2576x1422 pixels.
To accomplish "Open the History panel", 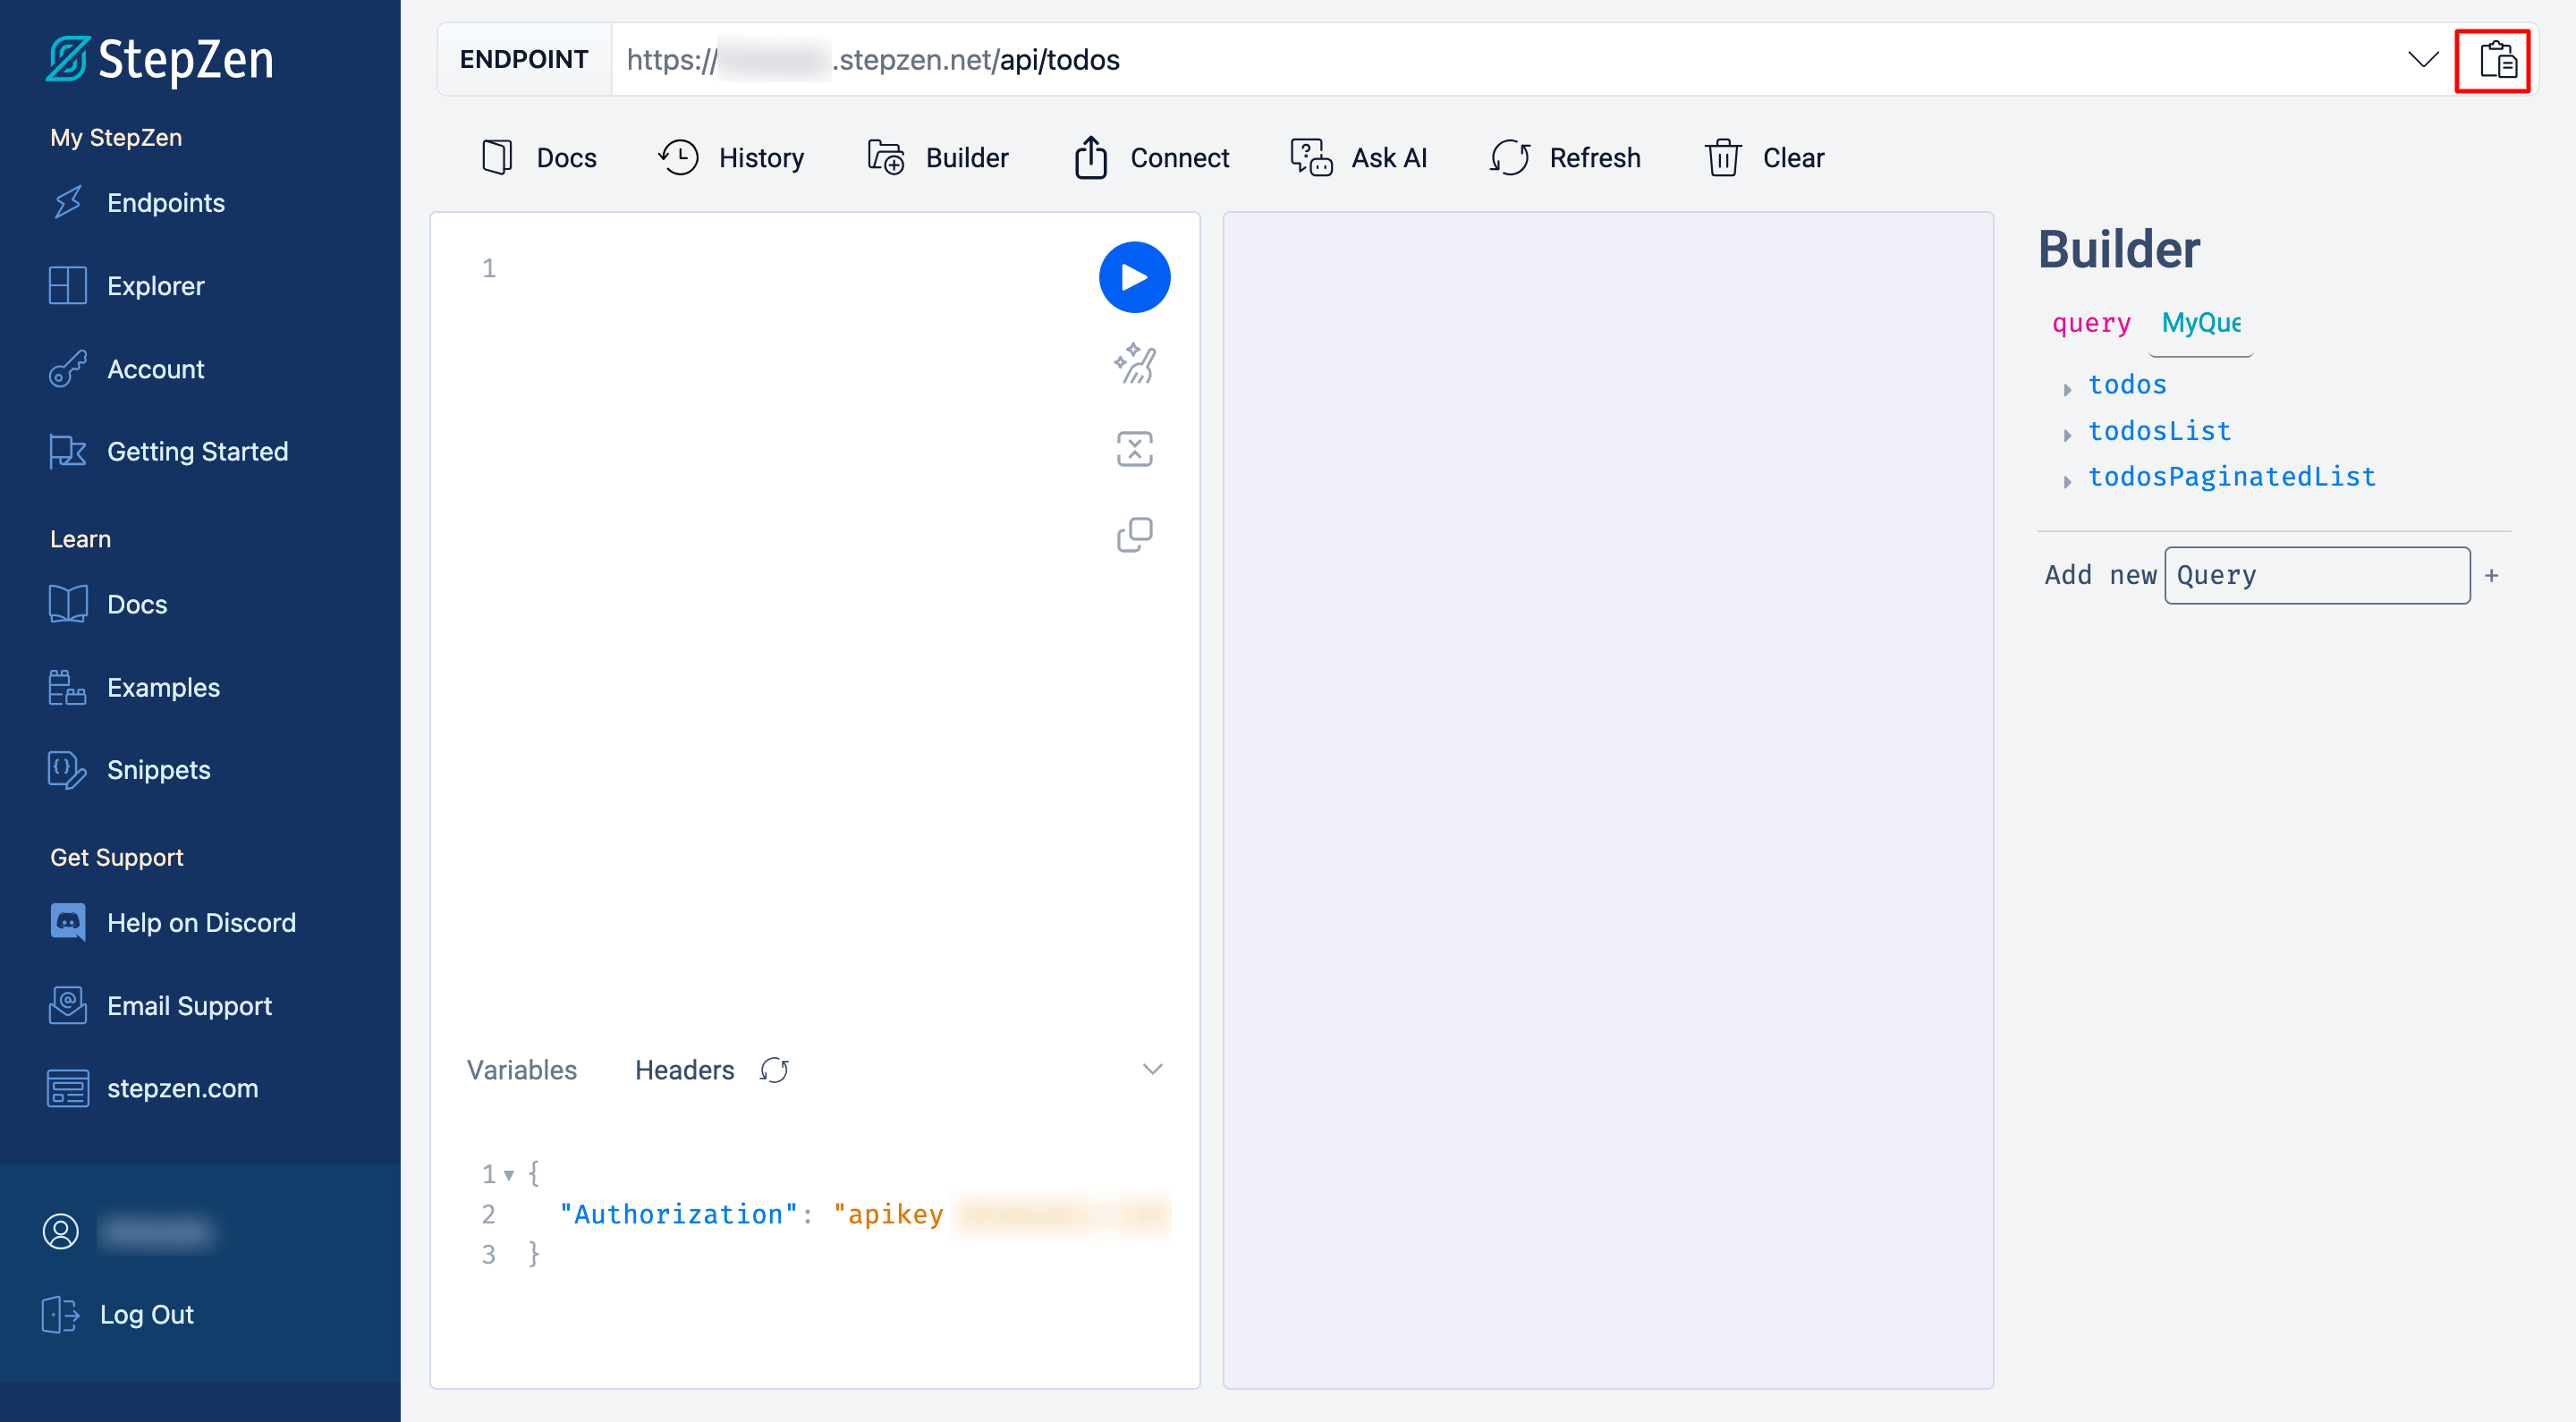I will (731, 158).
